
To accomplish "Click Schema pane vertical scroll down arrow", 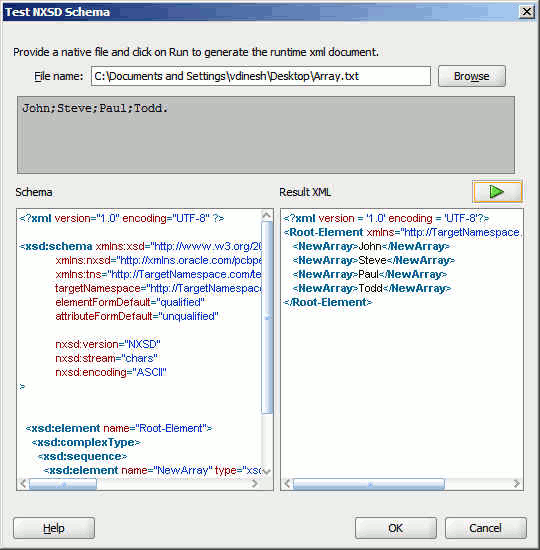I will pyautogui.click(x=267, y=472).
